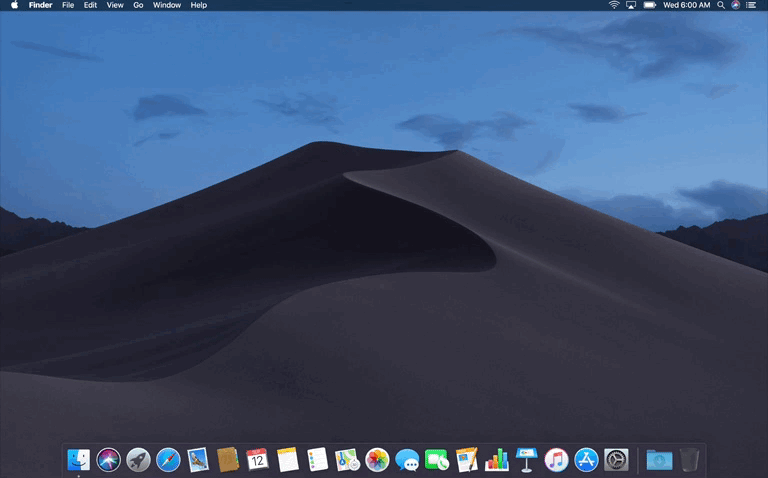Open Numbers bar chart icon
768x478 pixels.
497,460
